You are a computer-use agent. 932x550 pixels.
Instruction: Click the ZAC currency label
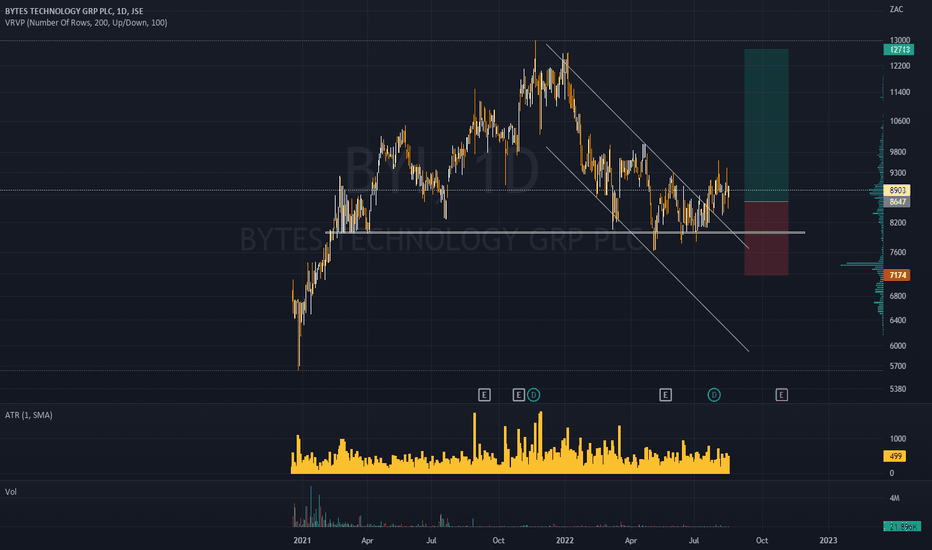[896, 9]
